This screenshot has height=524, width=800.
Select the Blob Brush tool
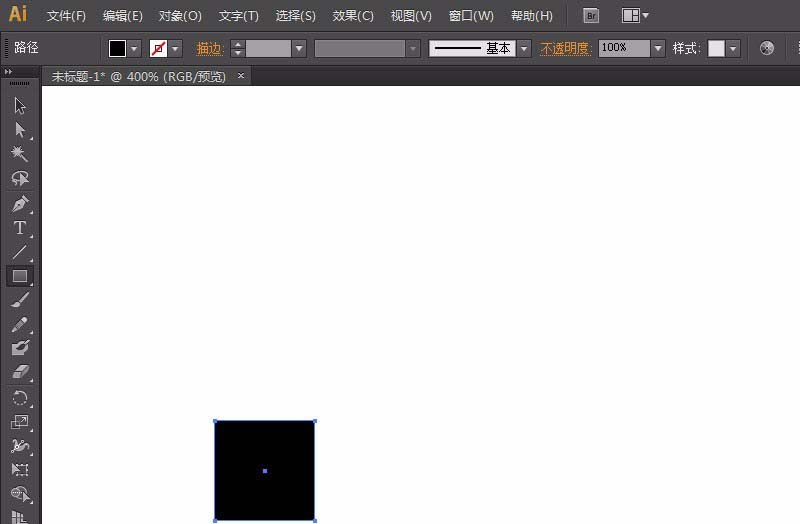click(20, 348)
